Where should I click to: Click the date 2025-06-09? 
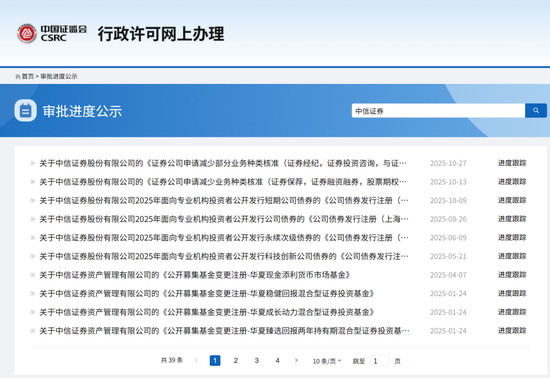(448, 237)
